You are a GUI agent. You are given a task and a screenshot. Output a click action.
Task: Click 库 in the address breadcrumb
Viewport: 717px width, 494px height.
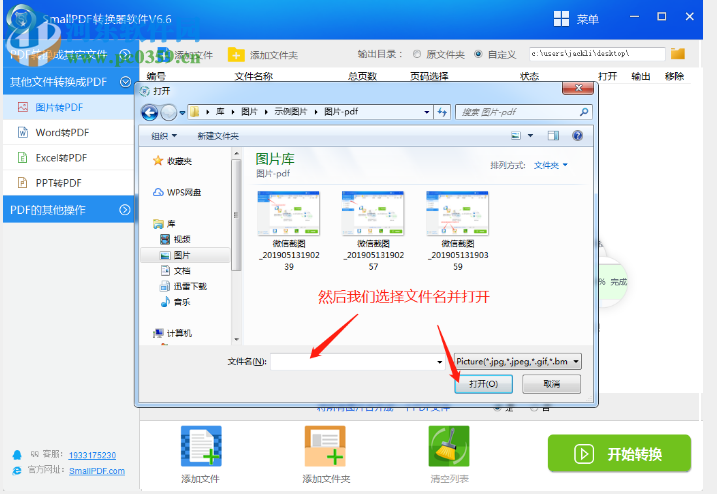(220, 112)
